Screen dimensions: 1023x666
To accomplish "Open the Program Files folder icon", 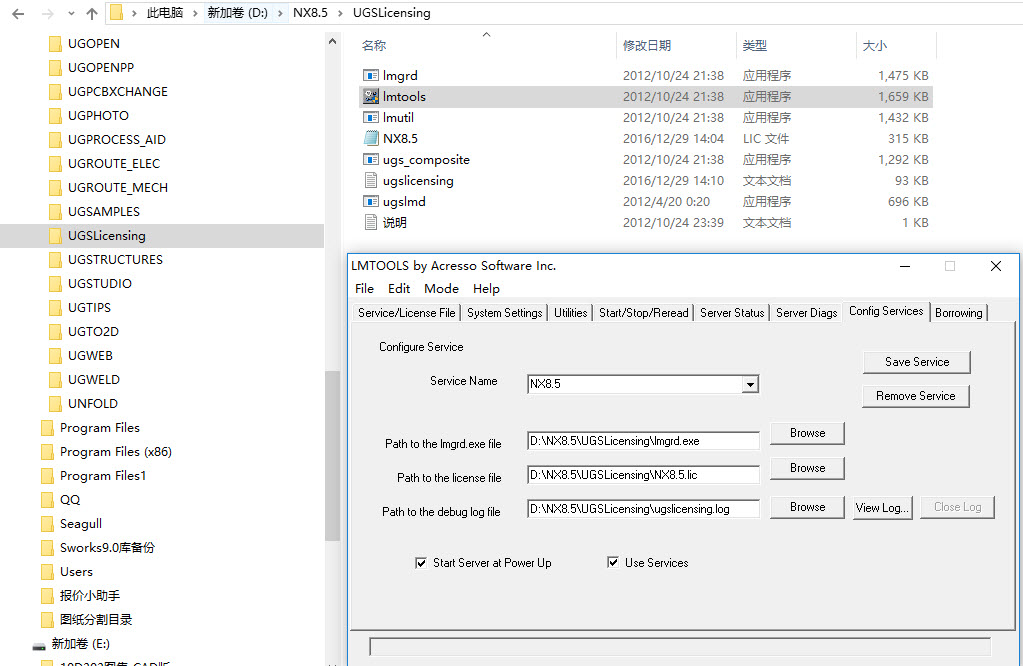I will (47, 428).
